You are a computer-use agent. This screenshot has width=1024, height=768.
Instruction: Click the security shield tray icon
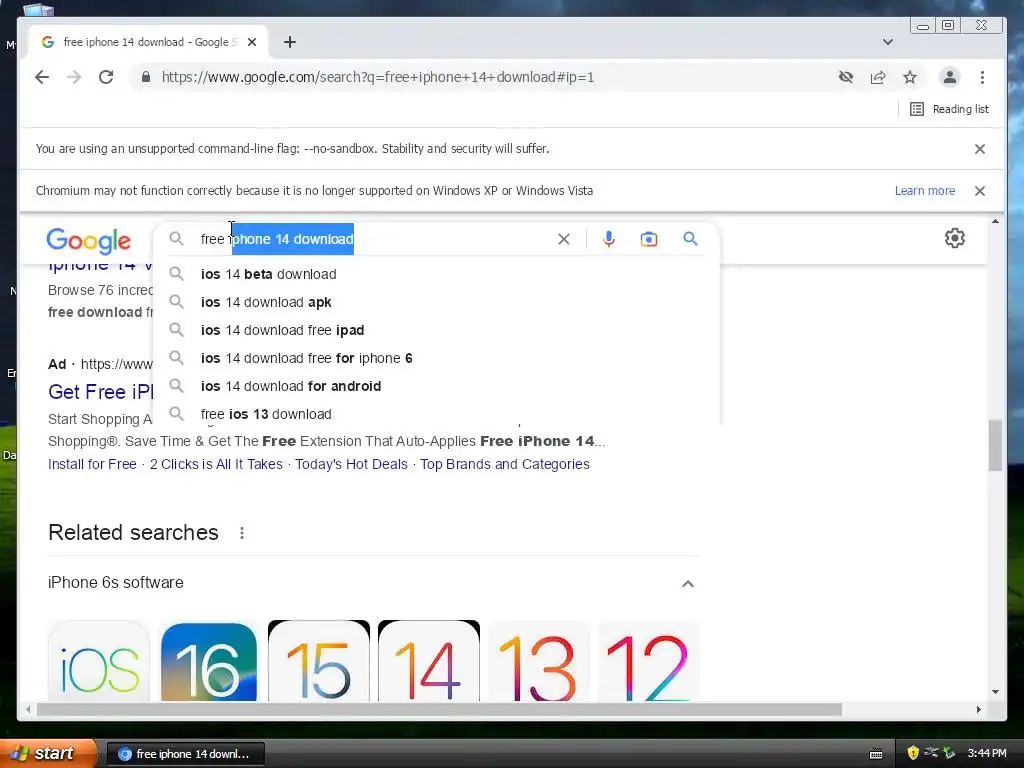pyautogui.click(x=913, y=754)
